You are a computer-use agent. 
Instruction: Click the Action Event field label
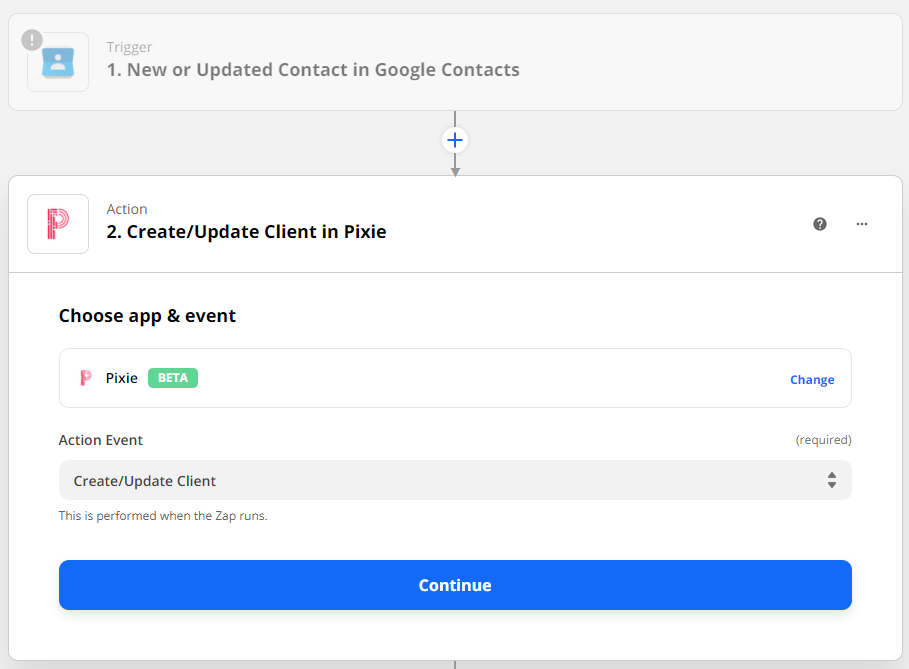point(101,440)
